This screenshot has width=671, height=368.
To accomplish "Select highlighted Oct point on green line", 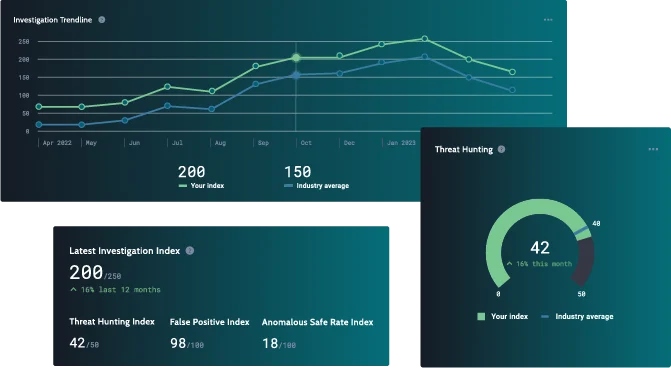I will click(x=296, y=58).
